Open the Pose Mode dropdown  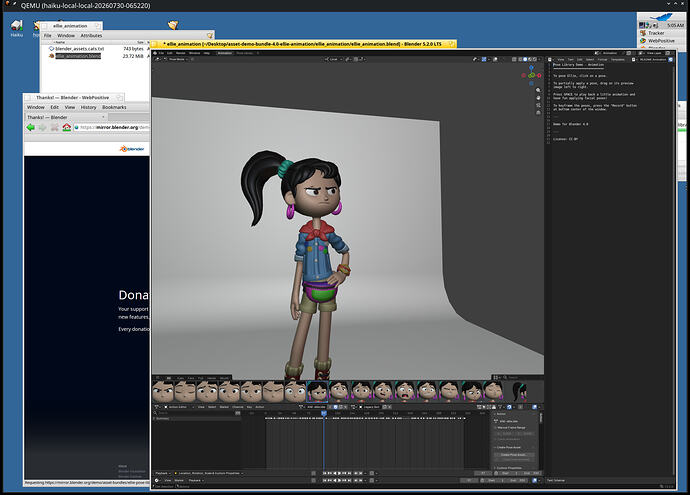click(x=178, y=59)
